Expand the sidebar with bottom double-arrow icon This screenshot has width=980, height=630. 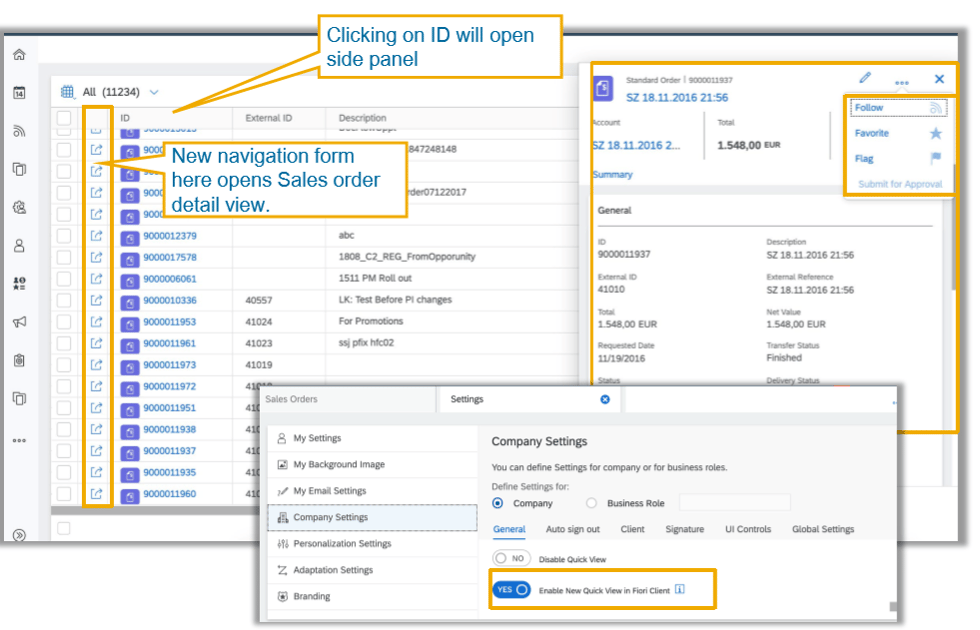click(19, 535)
